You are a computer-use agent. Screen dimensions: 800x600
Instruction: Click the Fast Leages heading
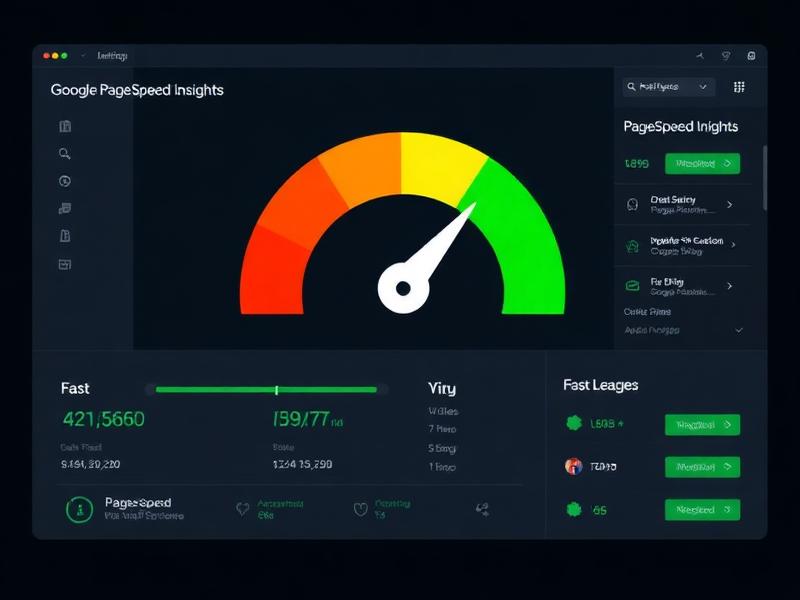point(601,385)
